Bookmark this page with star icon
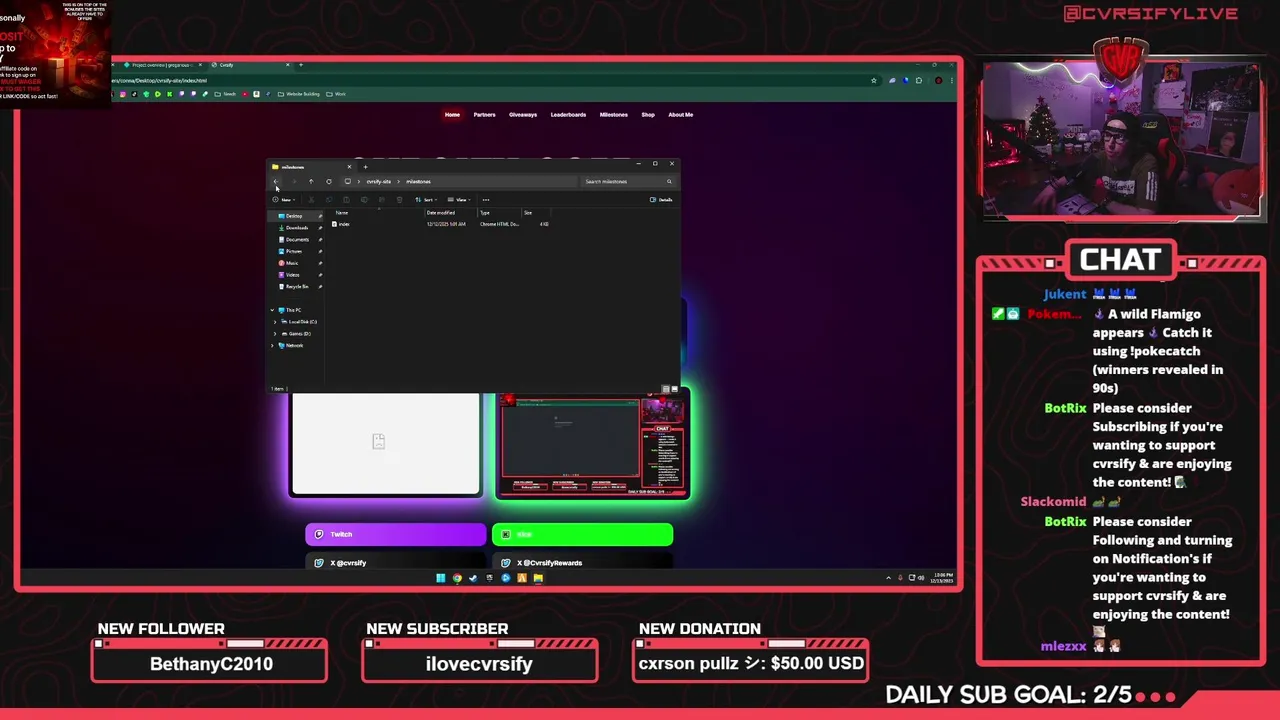 pos(874,80)
